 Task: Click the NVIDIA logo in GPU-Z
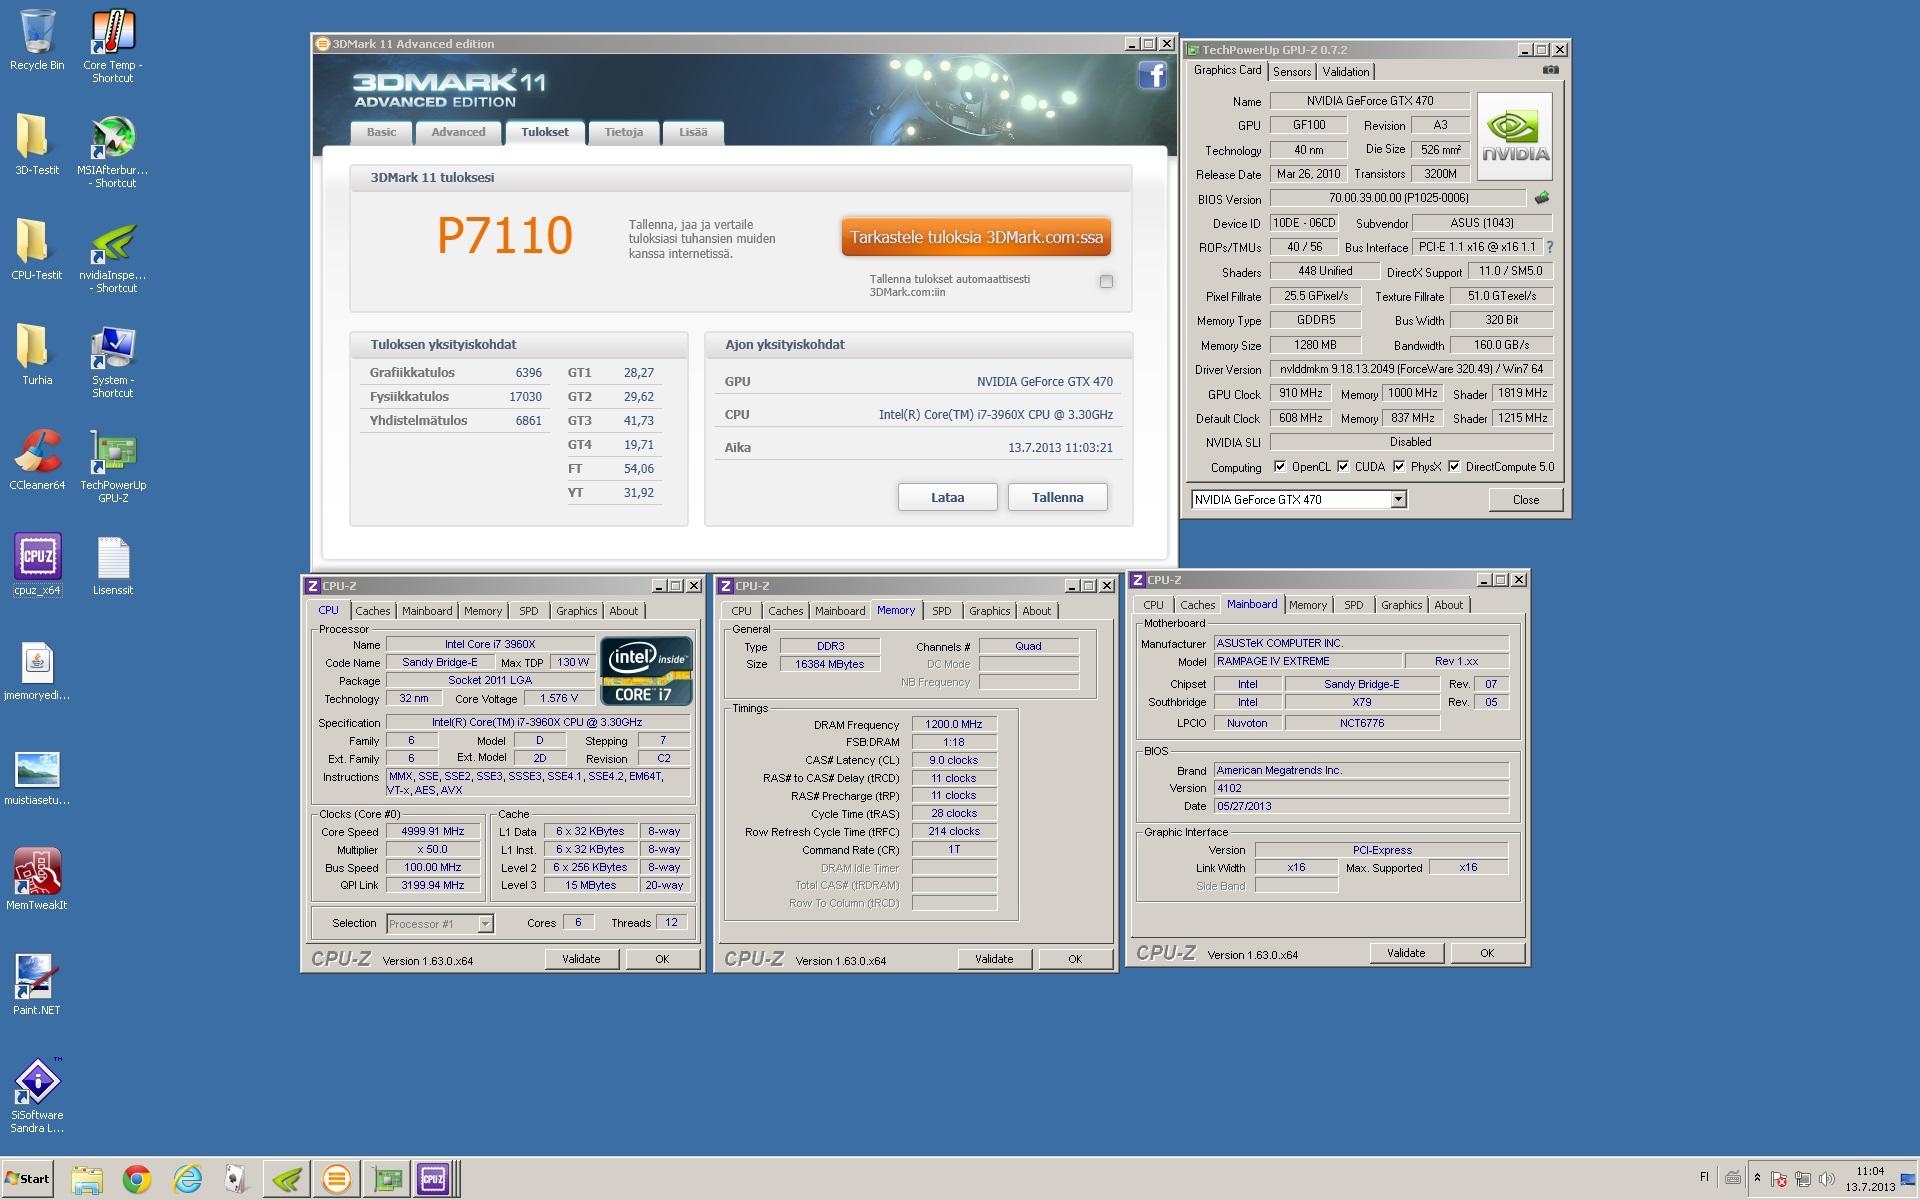click(x=1514, y=137)
